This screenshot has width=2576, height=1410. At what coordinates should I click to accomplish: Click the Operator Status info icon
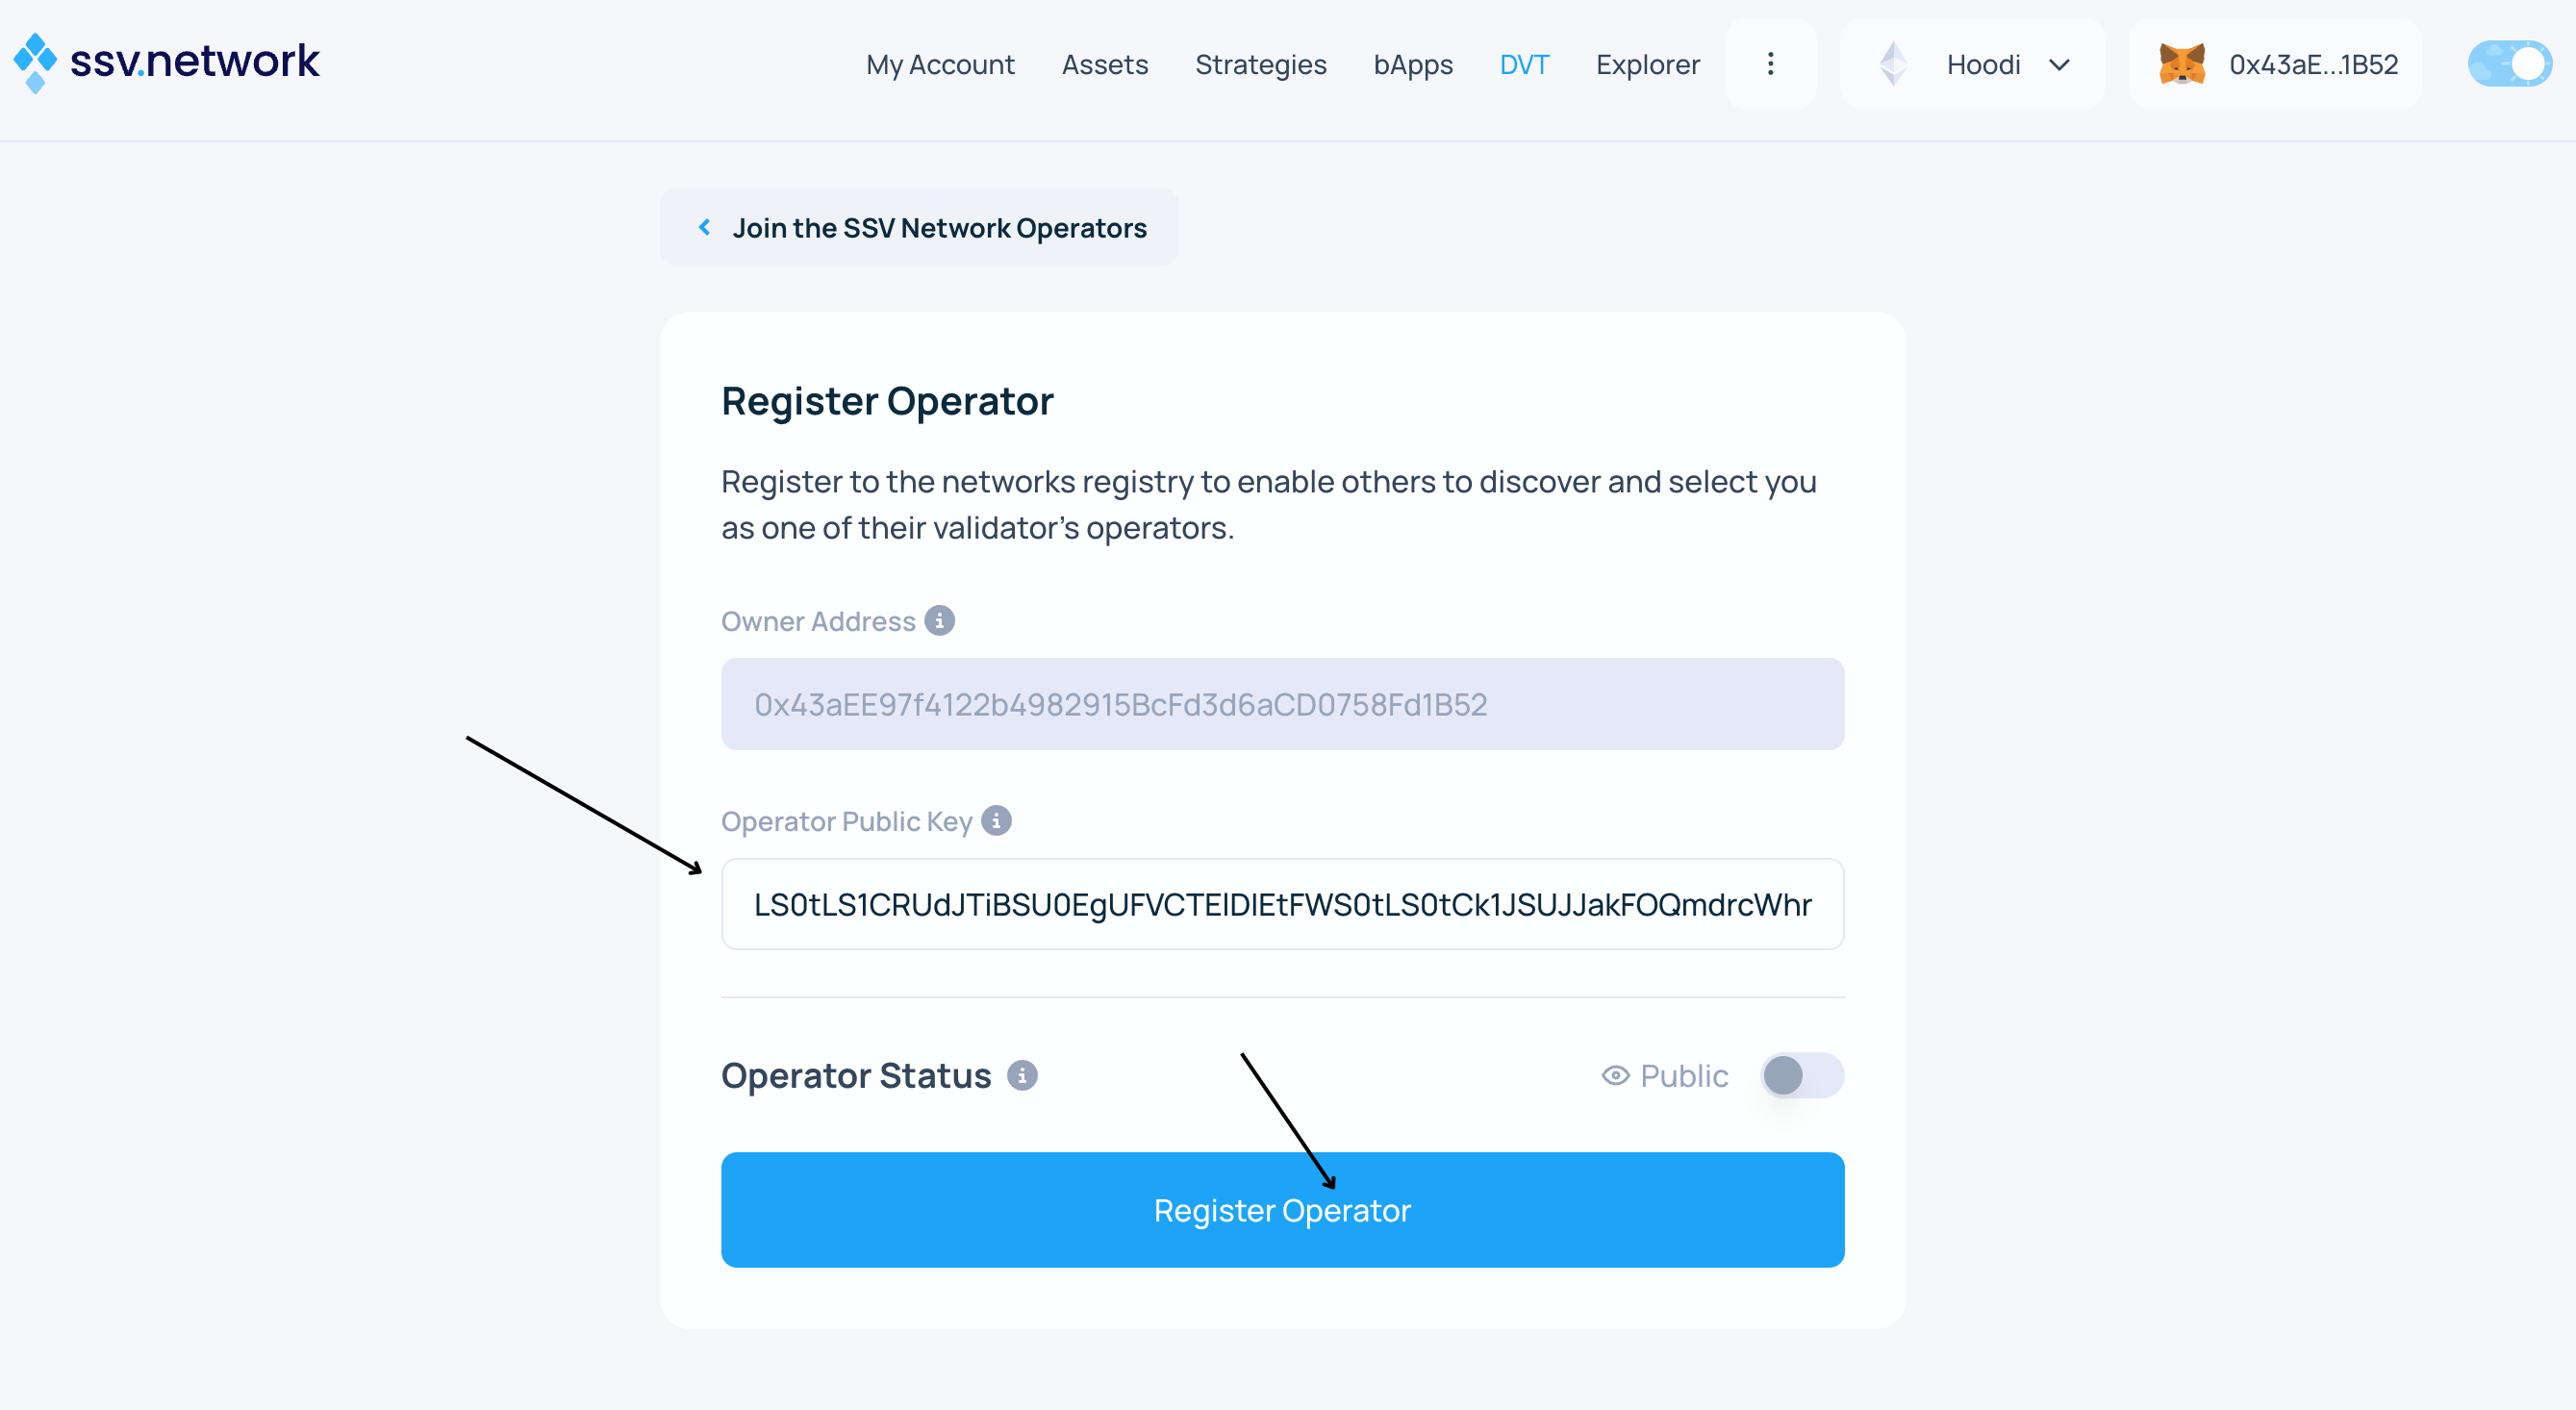(x=1022, y=1076)
